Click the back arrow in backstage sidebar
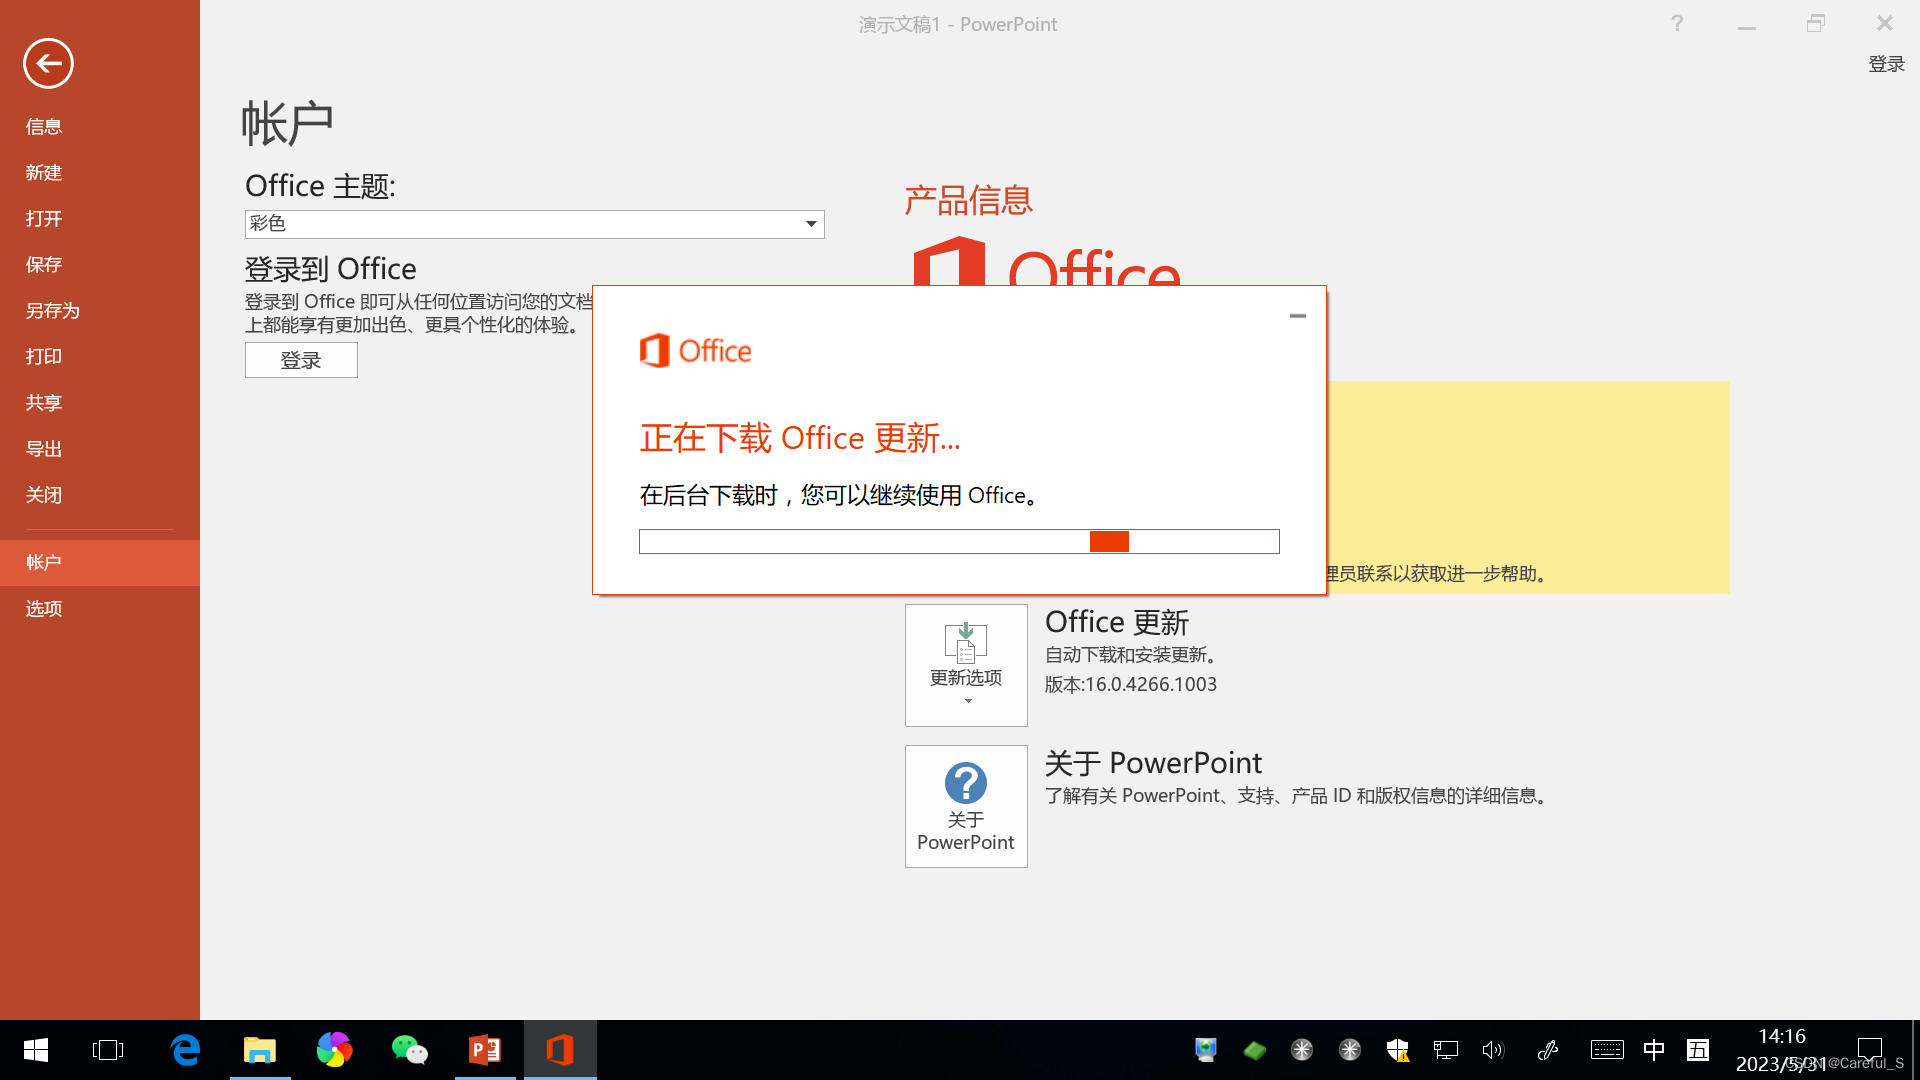The width and height of the screenshot is (1920, 1080). (48, 64)
